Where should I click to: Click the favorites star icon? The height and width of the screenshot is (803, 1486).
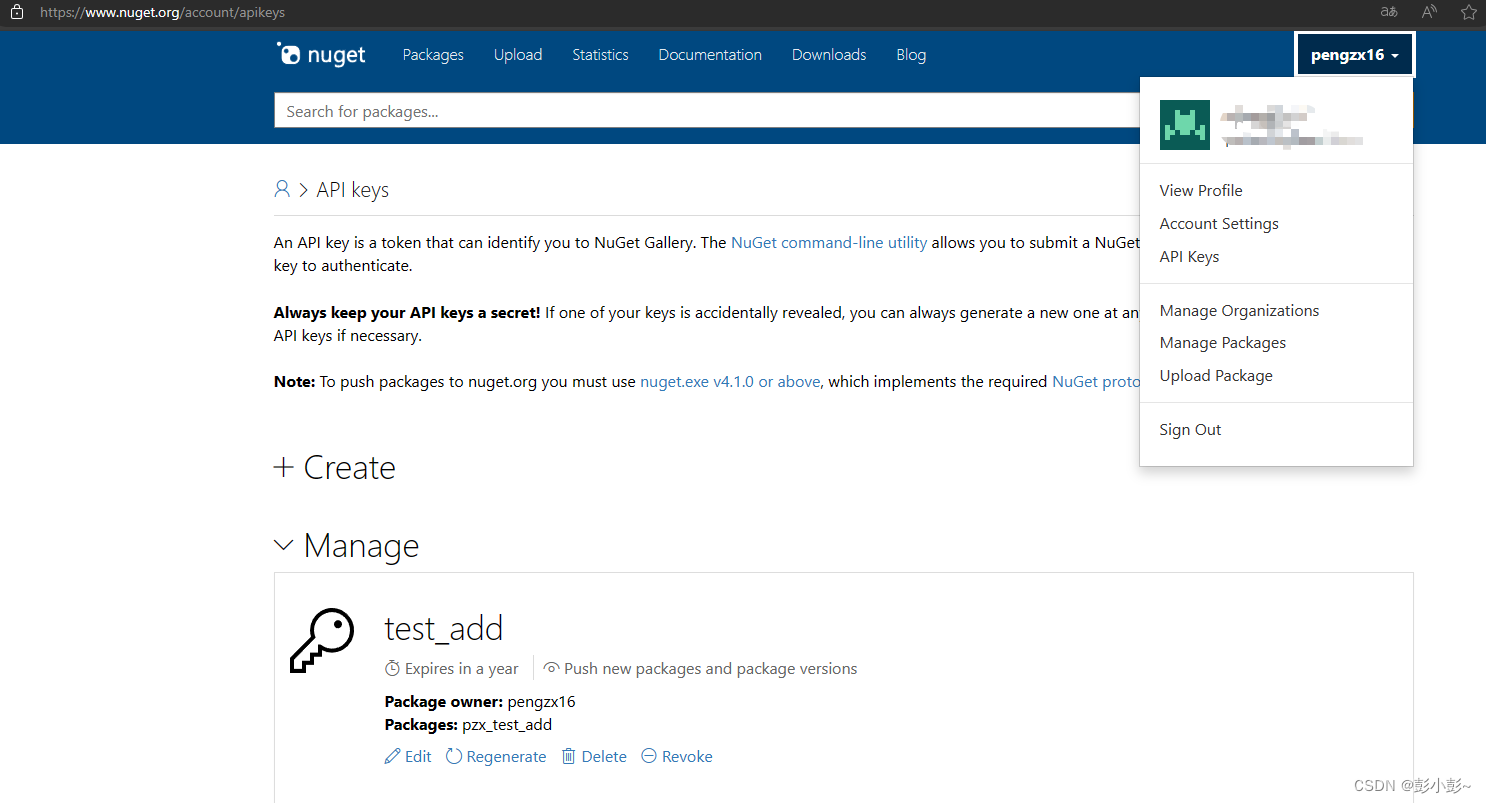point(1469,13)
